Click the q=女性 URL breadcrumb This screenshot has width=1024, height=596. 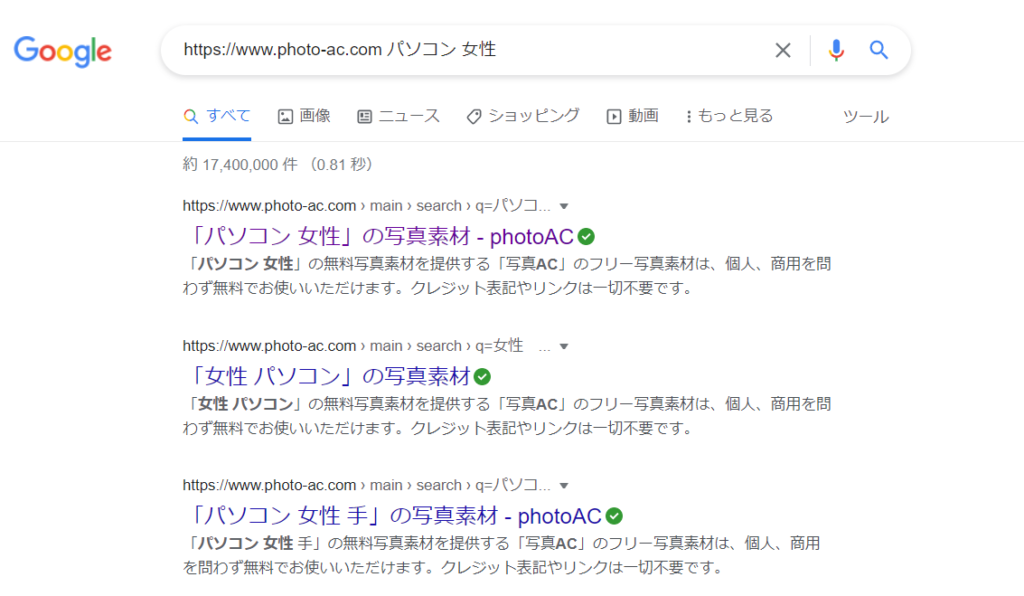coord(366,346)
